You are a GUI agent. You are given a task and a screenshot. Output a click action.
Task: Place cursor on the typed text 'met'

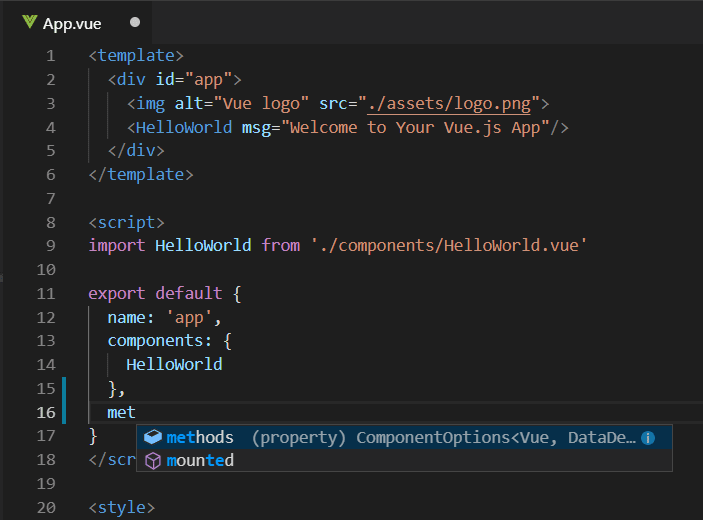[121, 412]
